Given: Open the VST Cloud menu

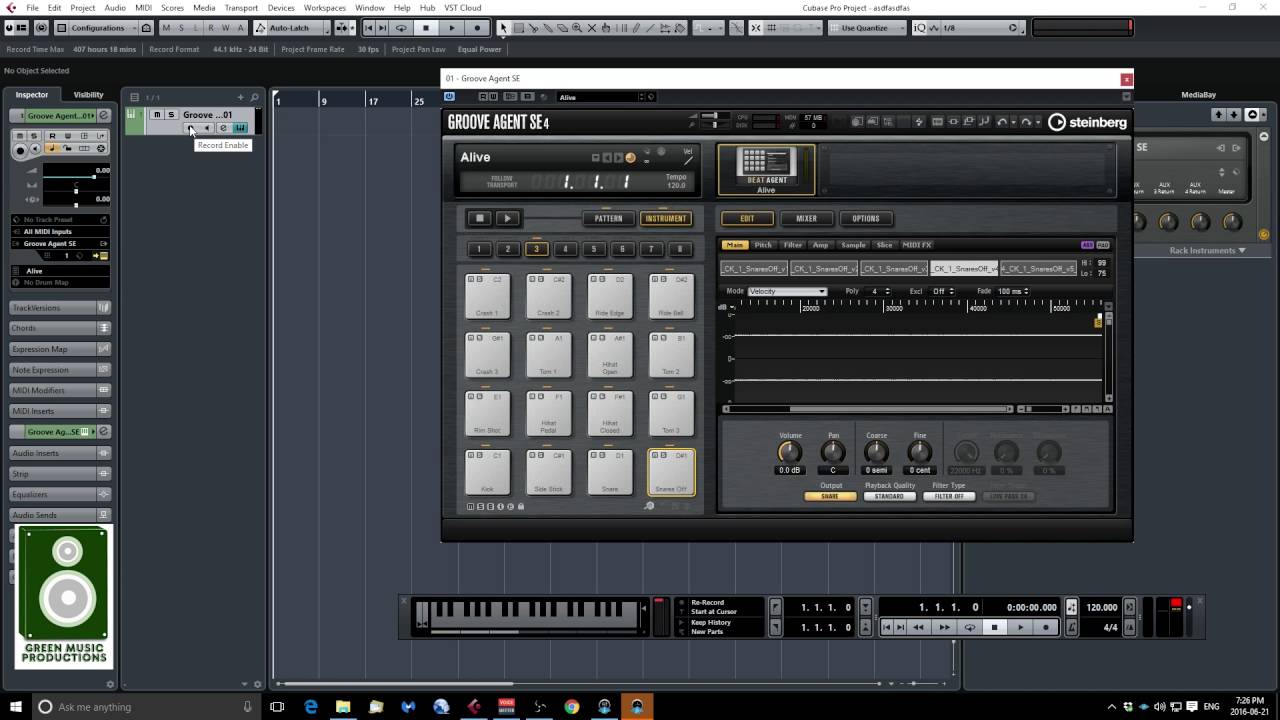Looking at the screenshot, I should [x=463, y=8].
